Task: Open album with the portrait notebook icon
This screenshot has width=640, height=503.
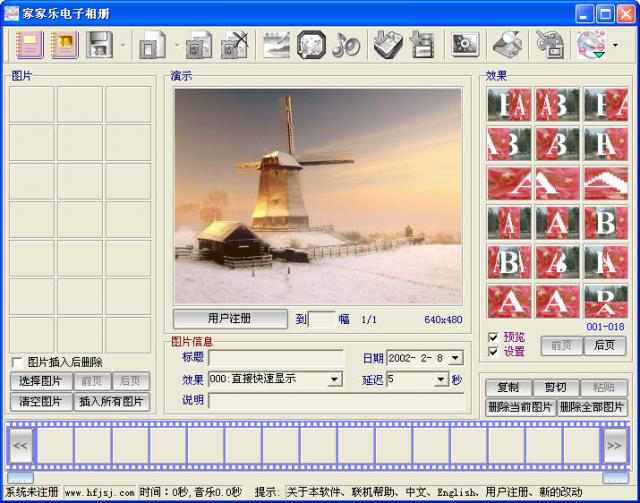Action: [x=64, y=45]
